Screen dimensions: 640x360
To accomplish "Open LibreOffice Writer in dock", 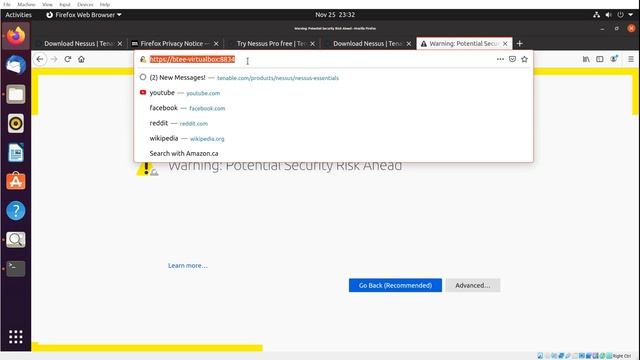I will tap(16, 153).
